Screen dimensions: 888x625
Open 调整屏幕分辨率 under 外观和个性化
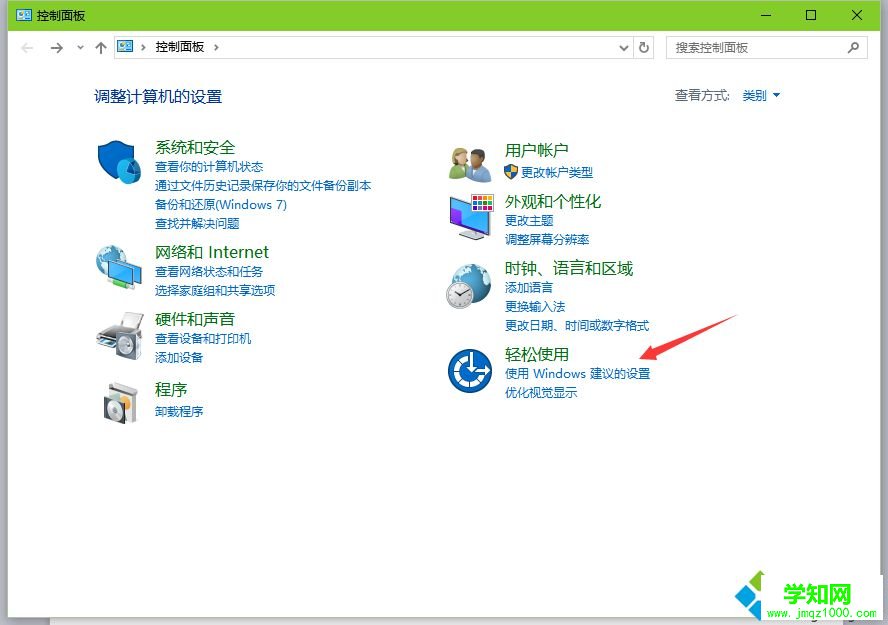549,238
